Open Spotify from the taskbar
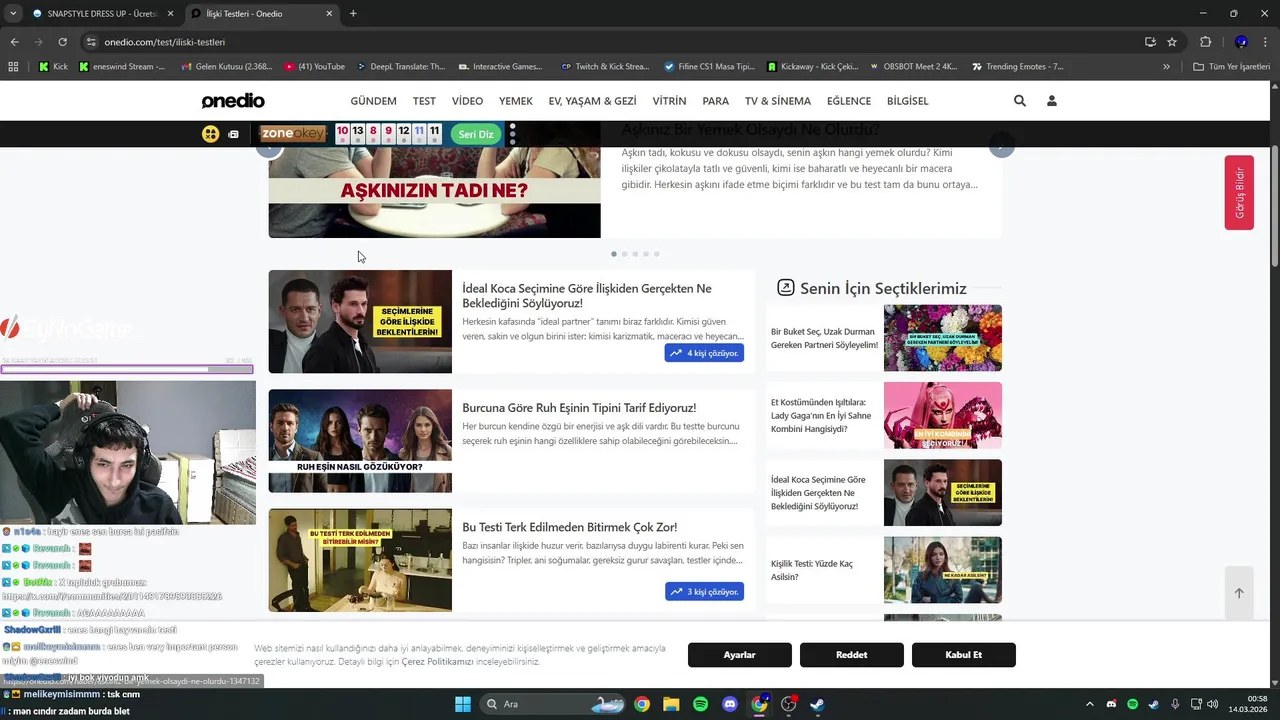 pyautogui.click(x=700, y=704)
